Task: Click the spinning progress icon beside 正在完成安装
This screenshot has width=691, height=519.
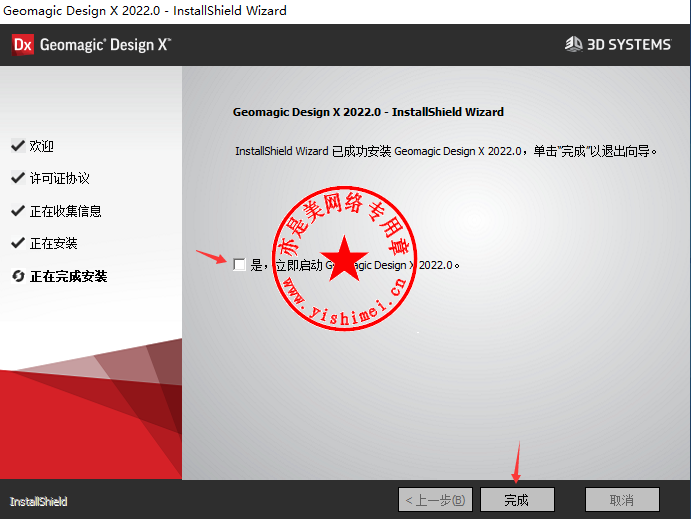Action: (18, 276)
